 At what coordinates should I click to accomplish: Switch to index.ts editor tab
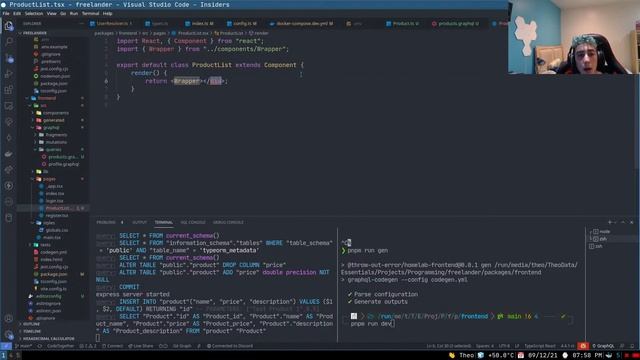click(200, 24)
